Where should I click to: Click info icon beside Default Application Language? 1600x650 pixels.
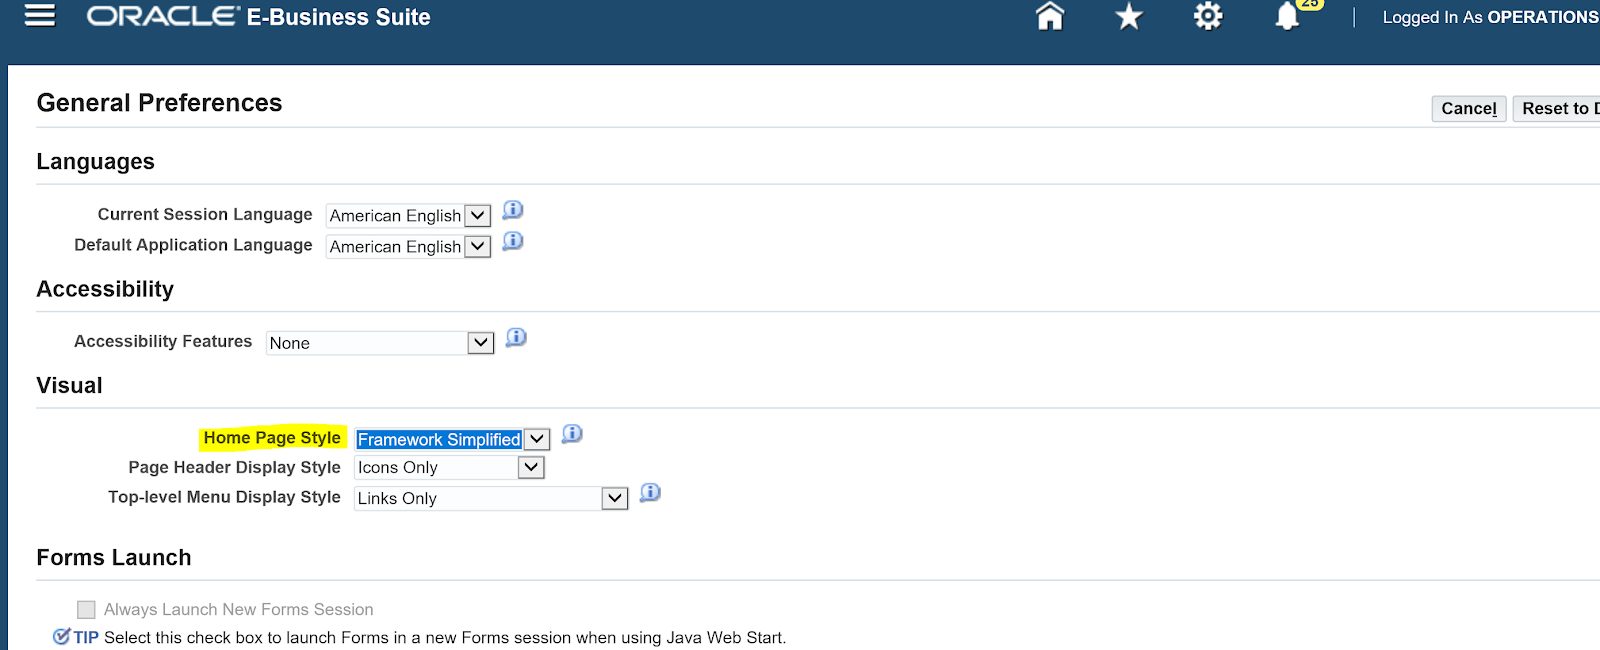512,243
